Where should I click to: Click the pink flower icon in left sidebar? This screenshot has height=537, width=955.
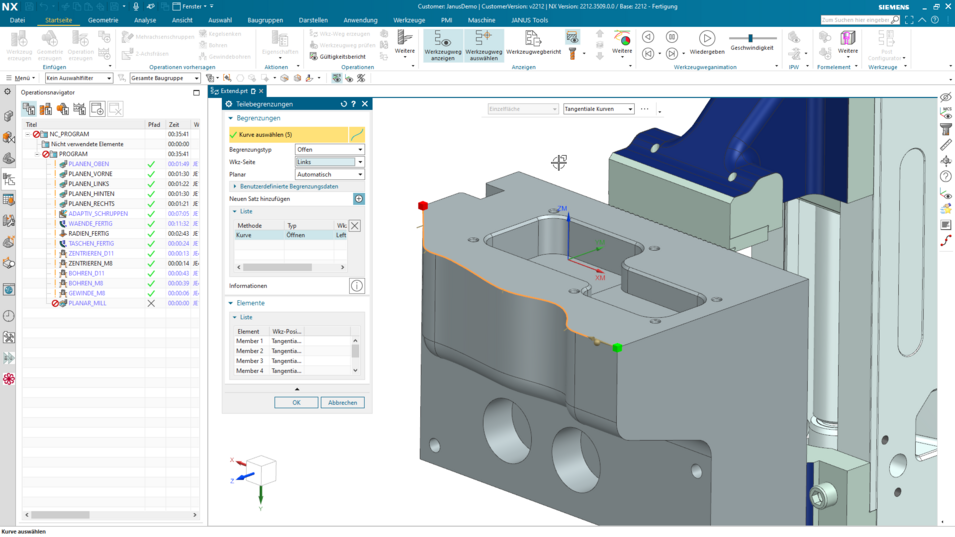coord(9,379)
